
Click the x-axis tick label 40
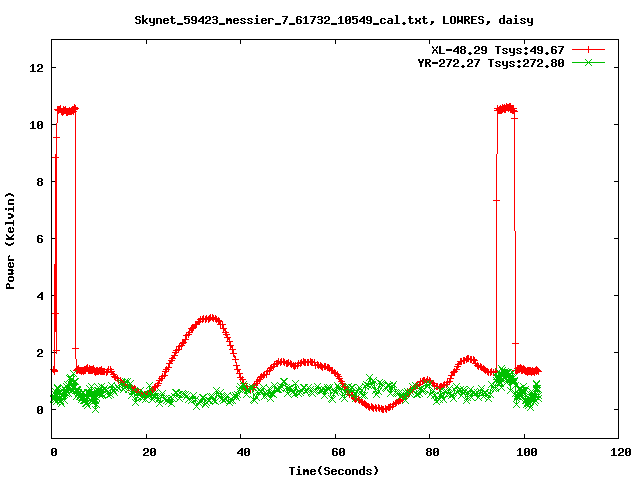coord(243,452)
